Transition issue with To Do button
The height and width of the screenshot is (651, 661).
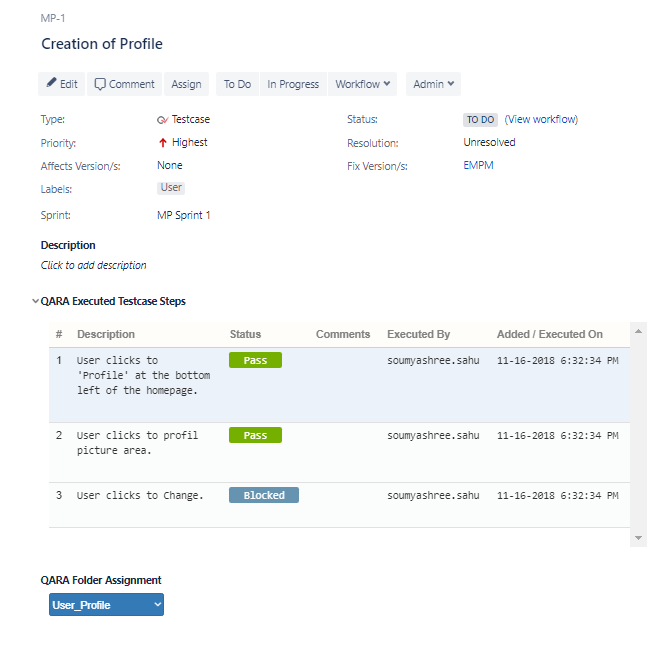(237, 84)
